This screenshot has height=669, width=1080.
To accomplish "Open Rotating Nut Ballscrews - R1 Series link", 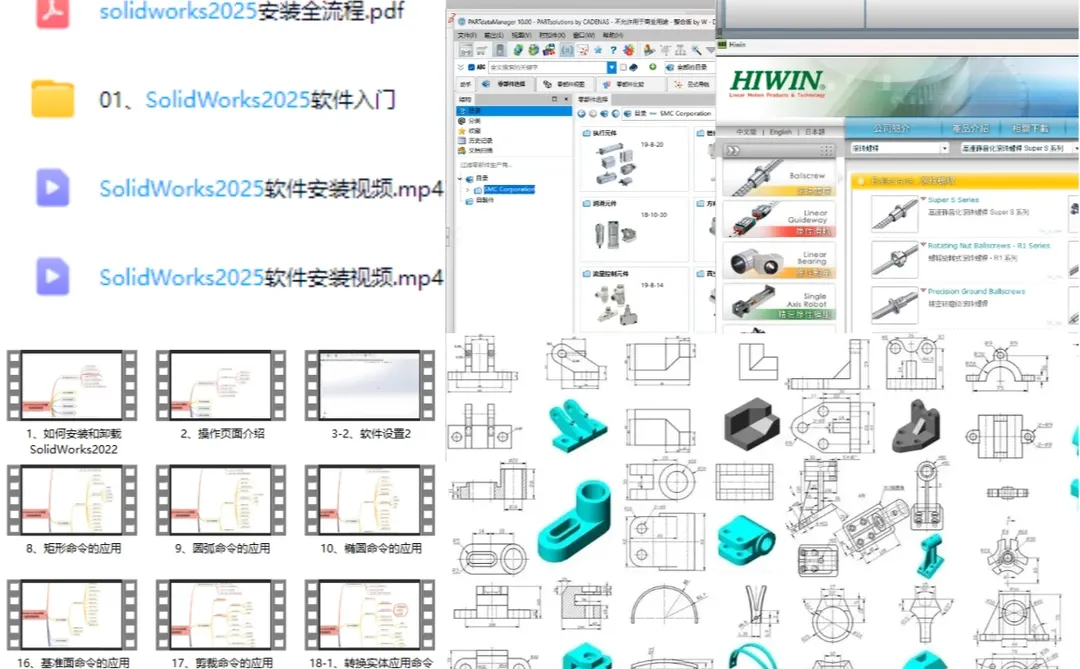I will [988, 245].
